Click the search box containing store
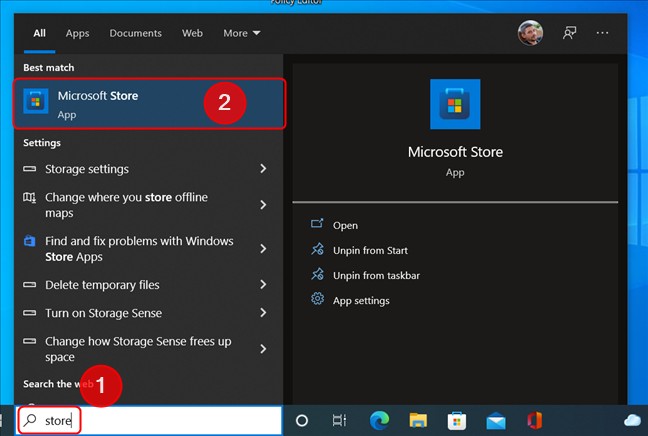 pos(150,420)
